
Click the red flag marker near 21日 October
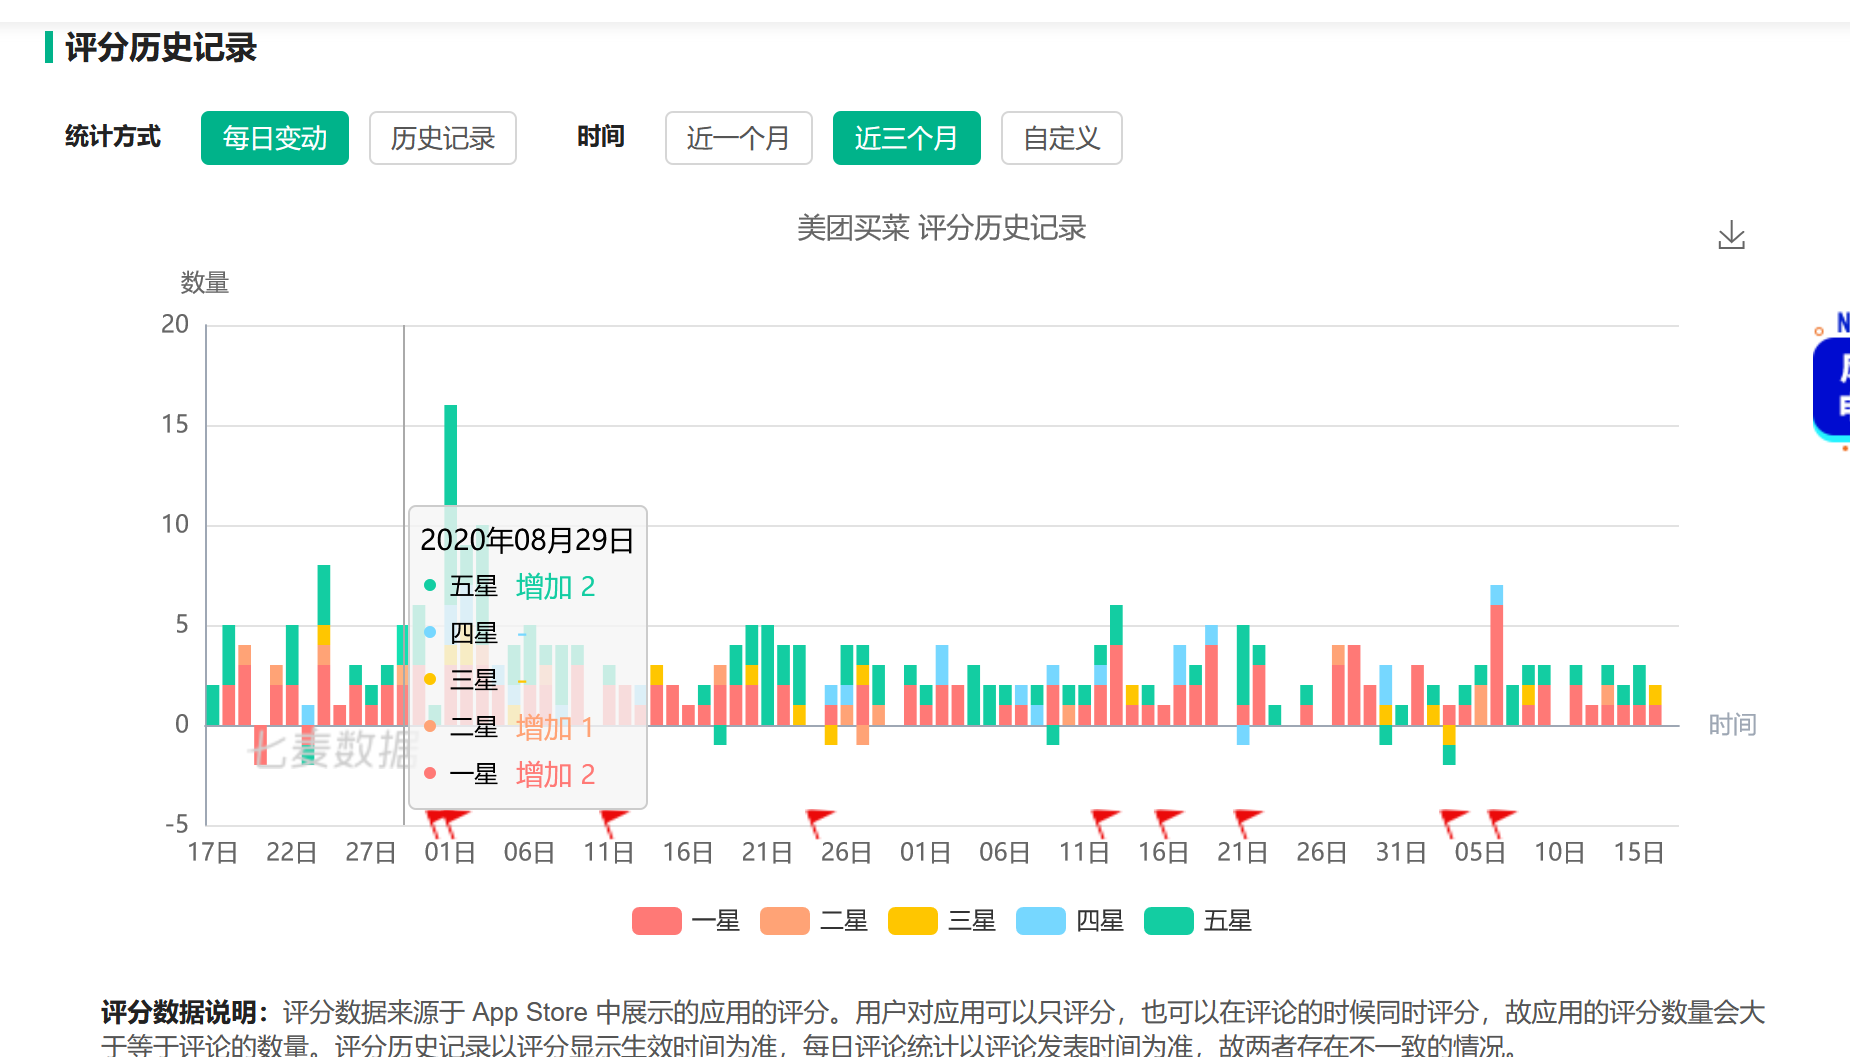coord(1247,821)
